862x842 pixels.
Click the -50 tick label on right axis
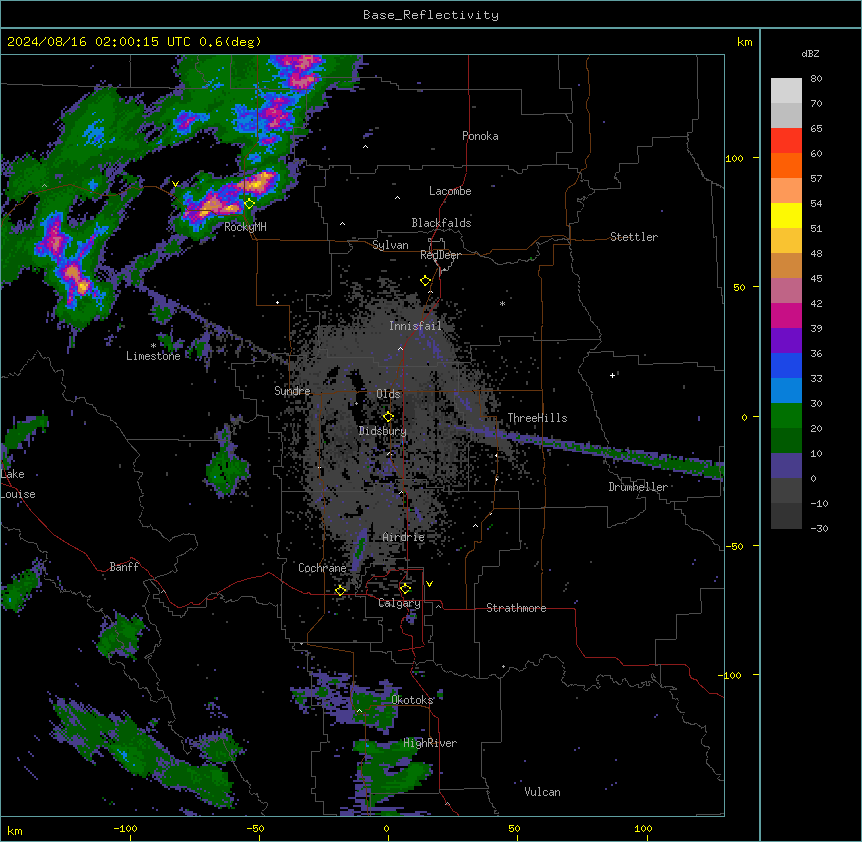click(734, 546)
